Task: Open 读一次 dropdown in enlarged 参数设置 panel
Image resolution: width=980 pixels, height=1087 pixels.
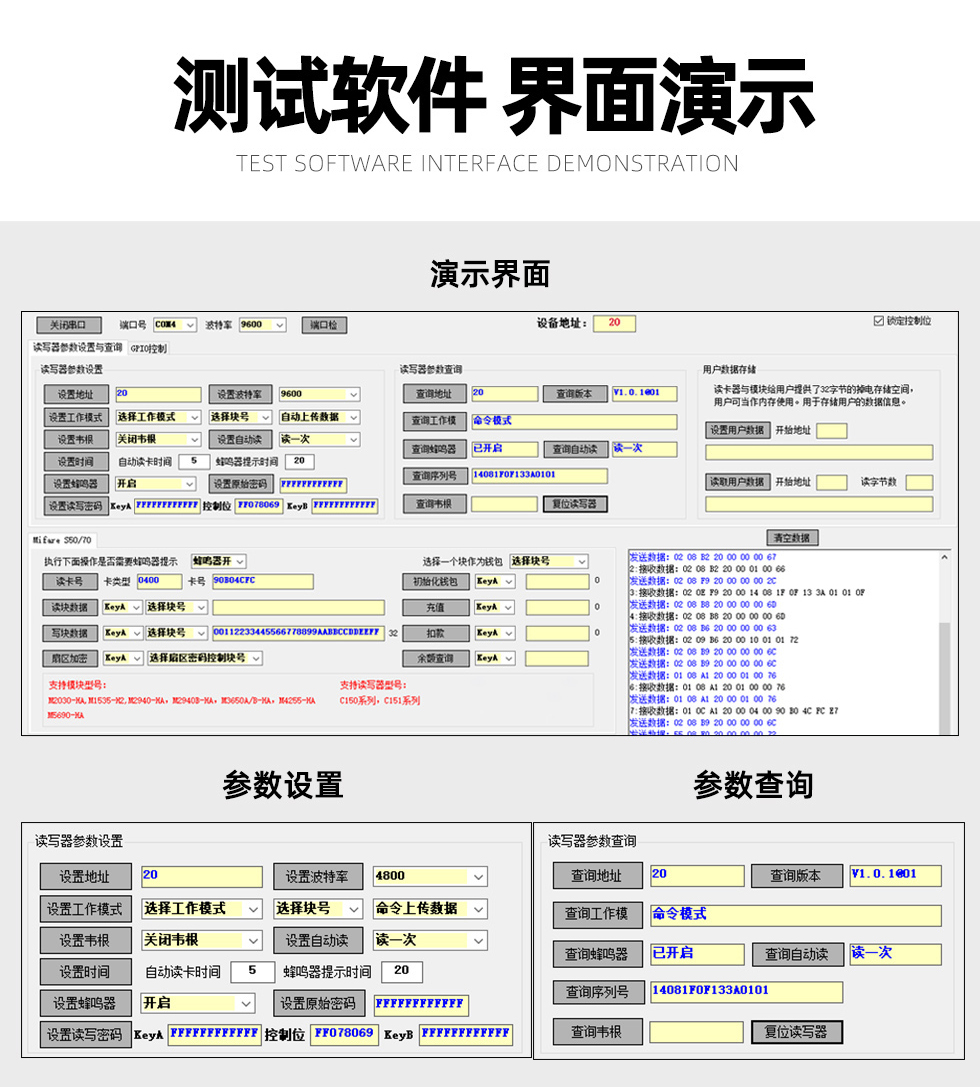Action: tap(430, 941)
